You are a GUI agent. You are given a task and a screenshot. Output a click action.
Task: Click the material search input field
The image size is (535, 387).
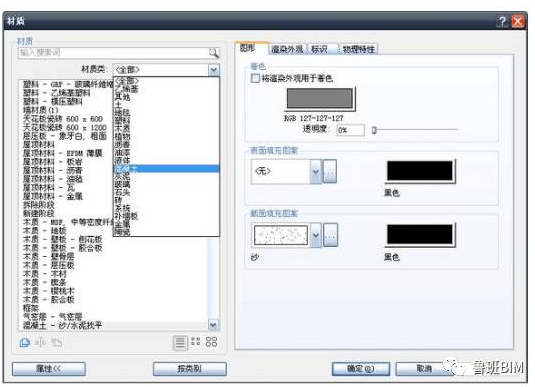(113, 53)
